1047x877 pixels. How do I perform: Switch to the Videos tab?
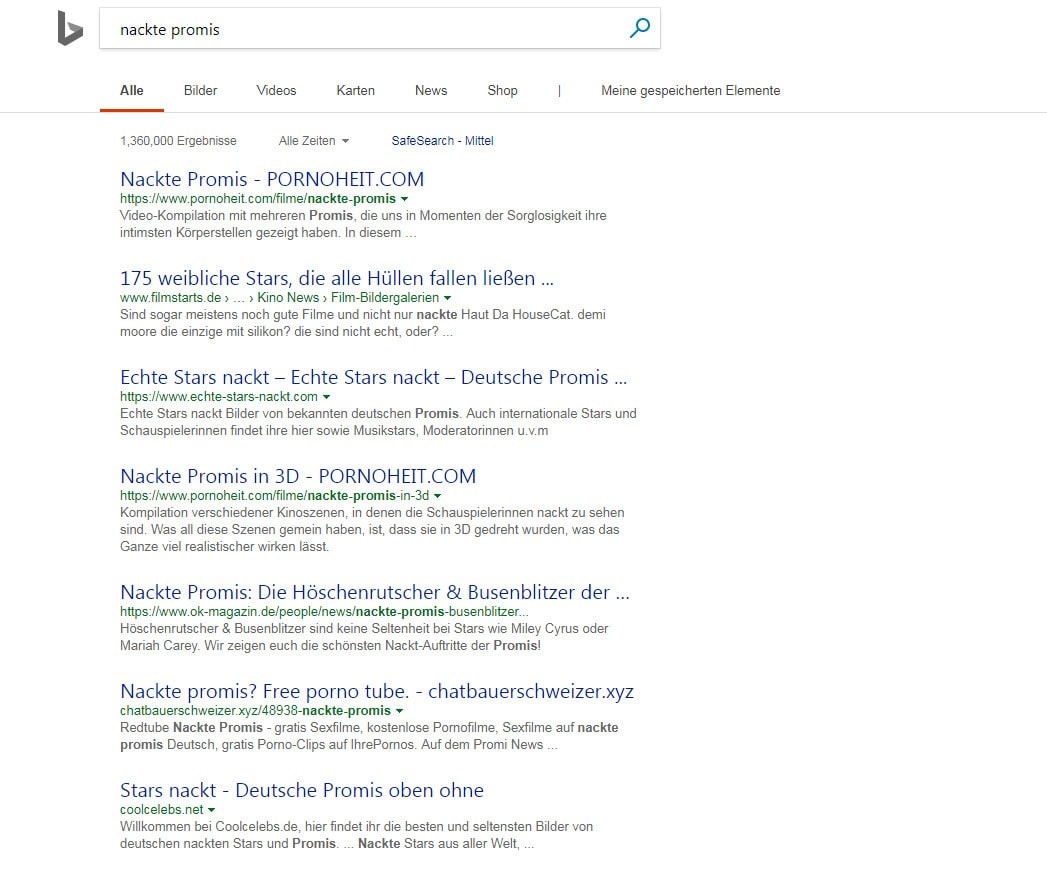coord(276,90)
